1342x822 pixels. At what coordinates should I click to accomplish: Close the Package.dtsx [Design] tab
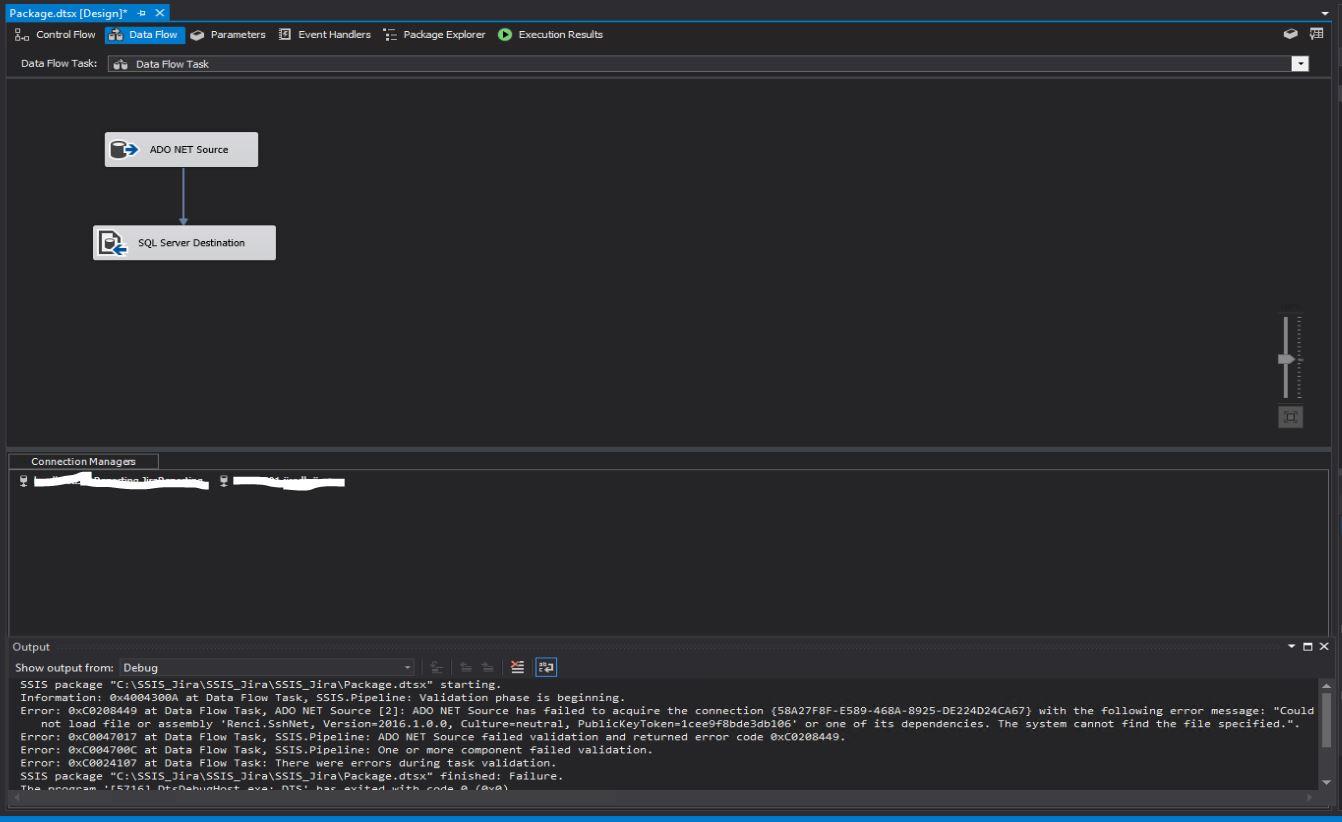pyautogui.click(x=160, y=12)
